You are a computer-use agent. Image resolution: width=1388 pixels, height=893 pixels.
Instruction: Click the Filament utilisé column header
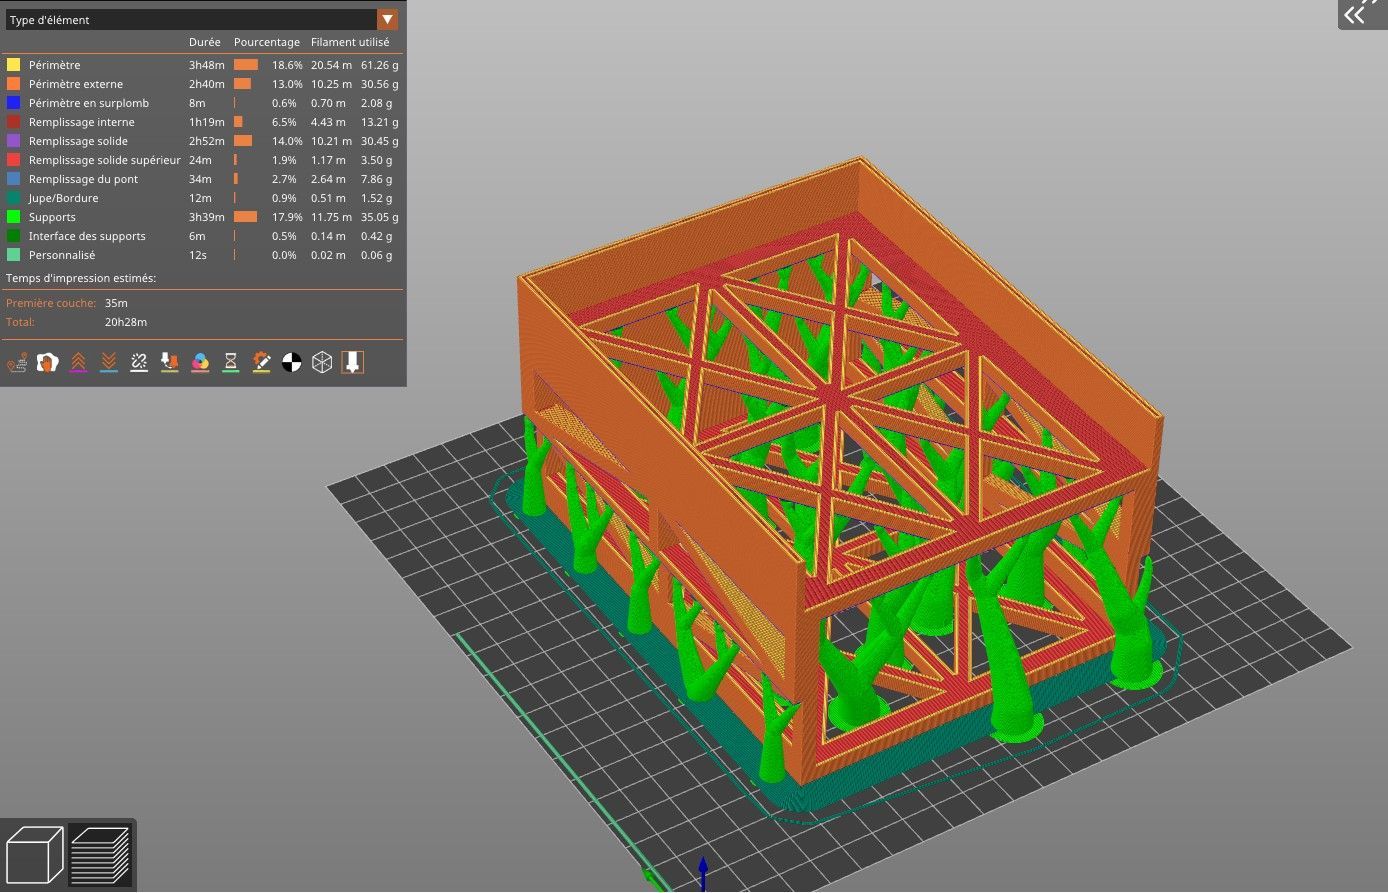[x=350, y=42]
